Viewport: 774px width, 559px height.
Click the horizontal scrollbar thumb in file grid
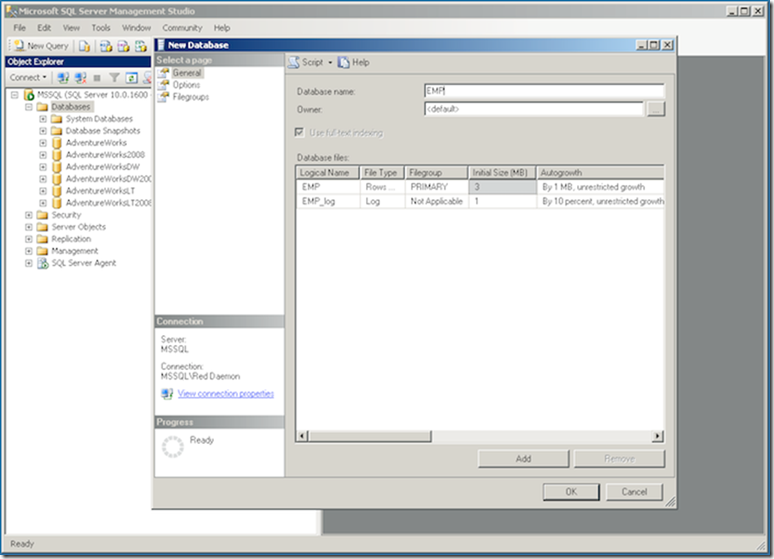click(x=370, y=436)
